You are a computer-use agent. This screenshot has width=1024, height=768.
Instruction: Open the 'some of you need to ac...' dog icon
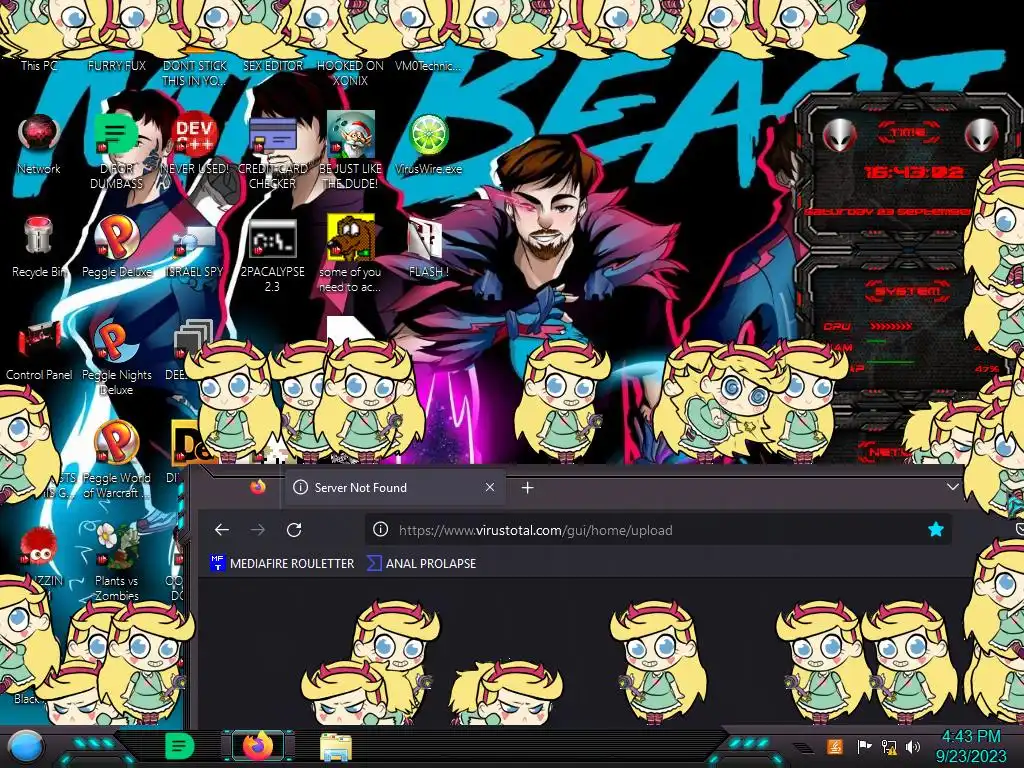(x=350, y=253)
